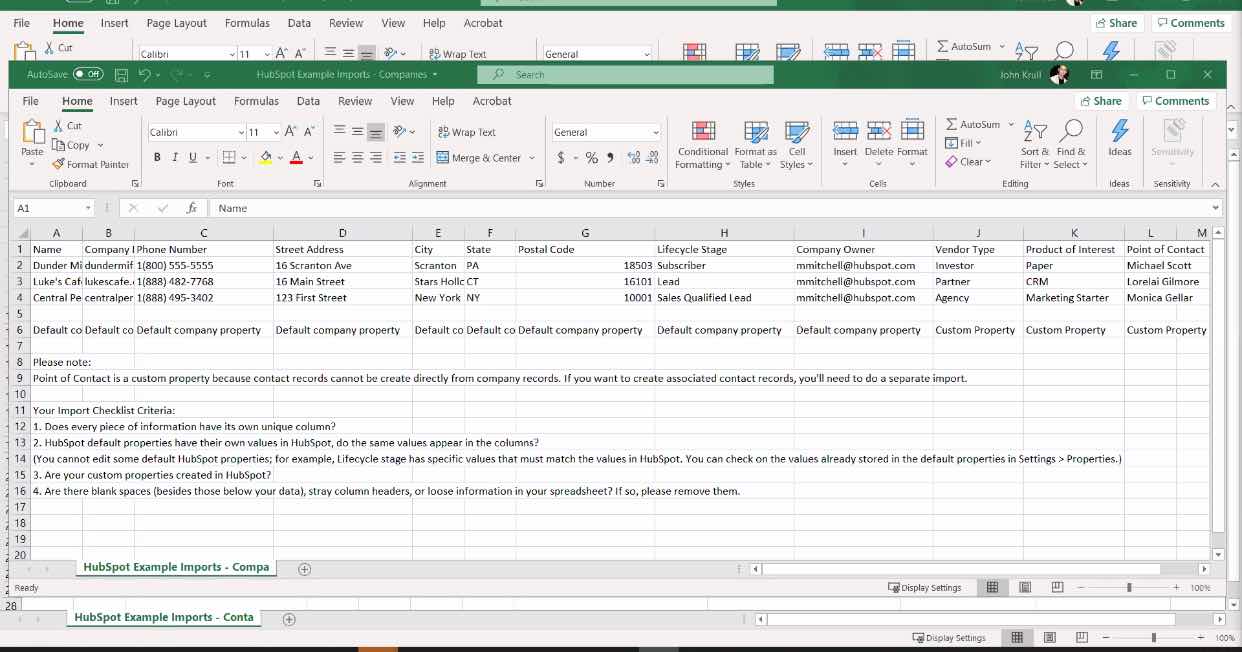
Task: Apply accounting currency format
Action: click(561, 158)
